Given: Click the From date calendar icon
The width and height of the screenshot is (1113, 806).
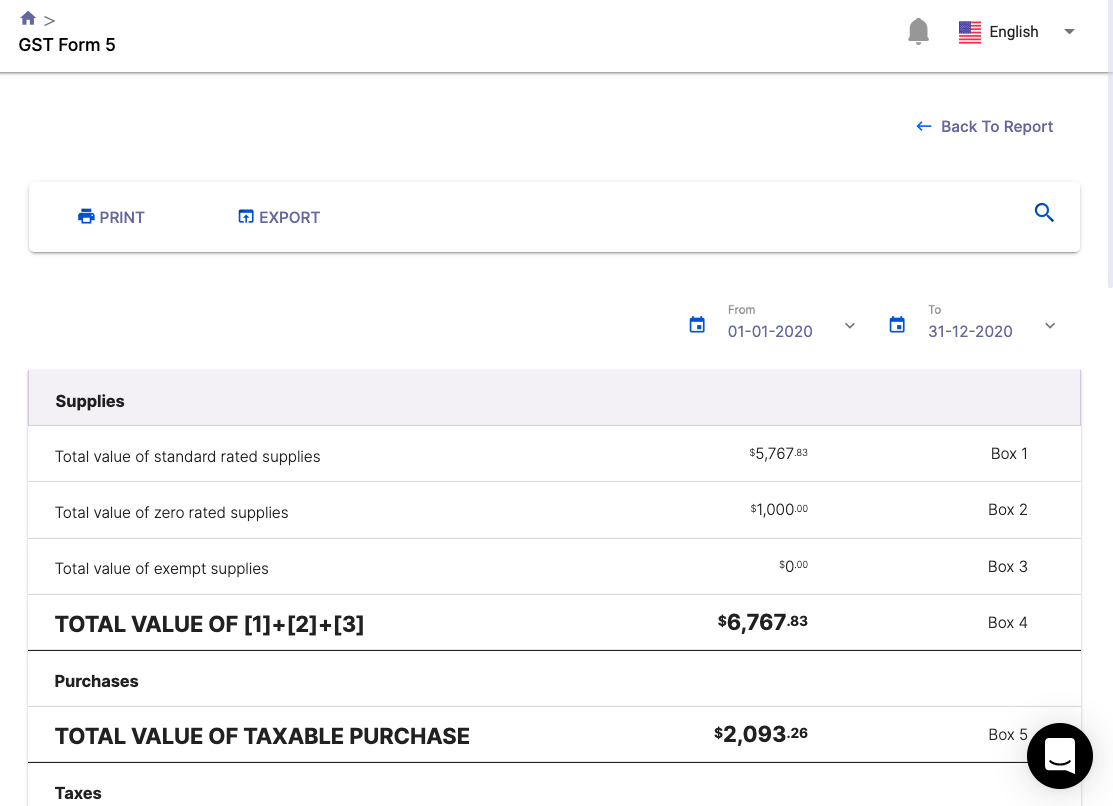Looking at the screenshot, I should click(x=698, y=325).
